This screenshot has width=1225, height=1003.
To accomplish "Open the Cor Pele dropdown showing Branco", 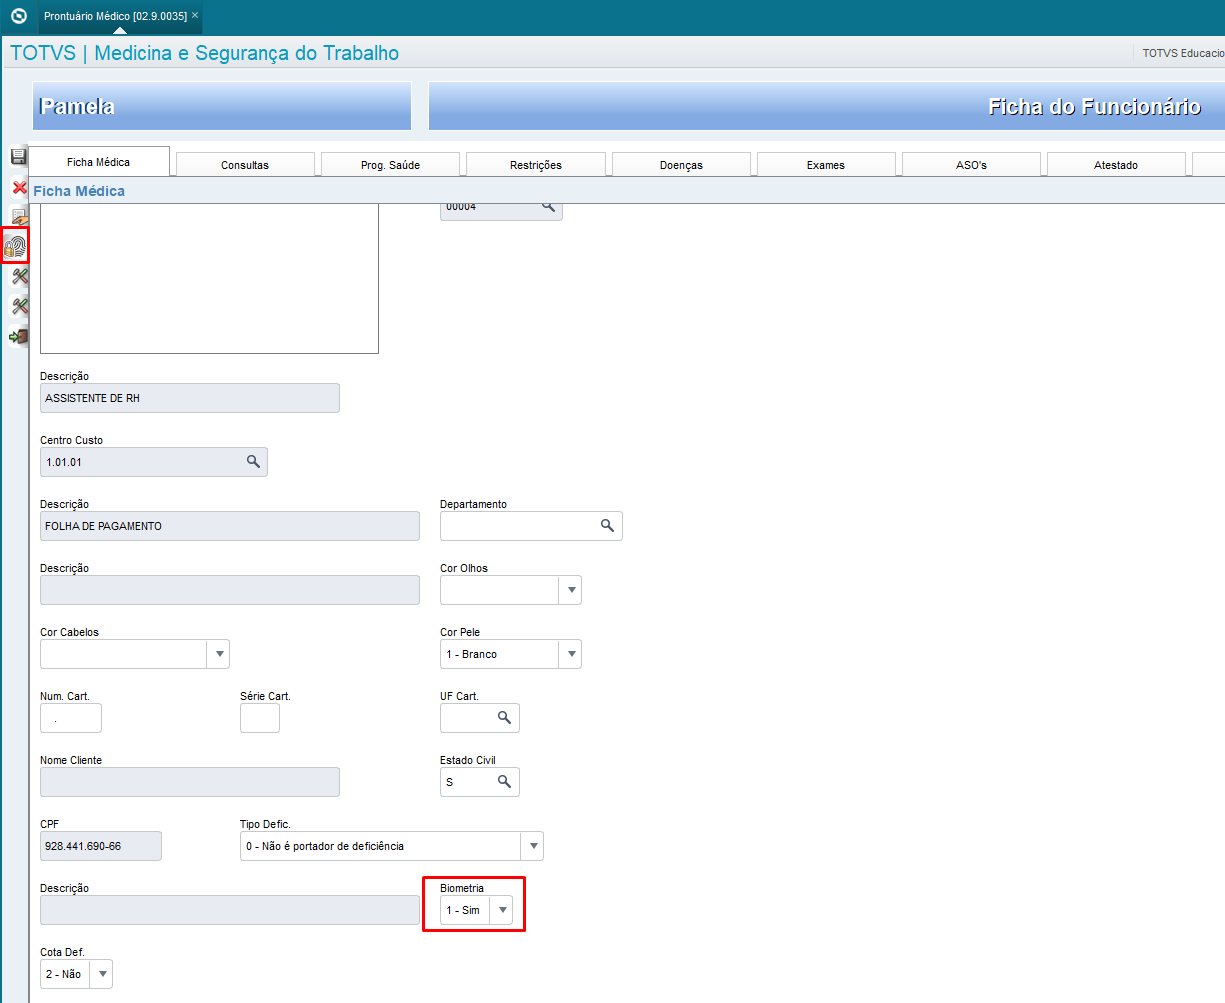I will [x=570, y=654].
